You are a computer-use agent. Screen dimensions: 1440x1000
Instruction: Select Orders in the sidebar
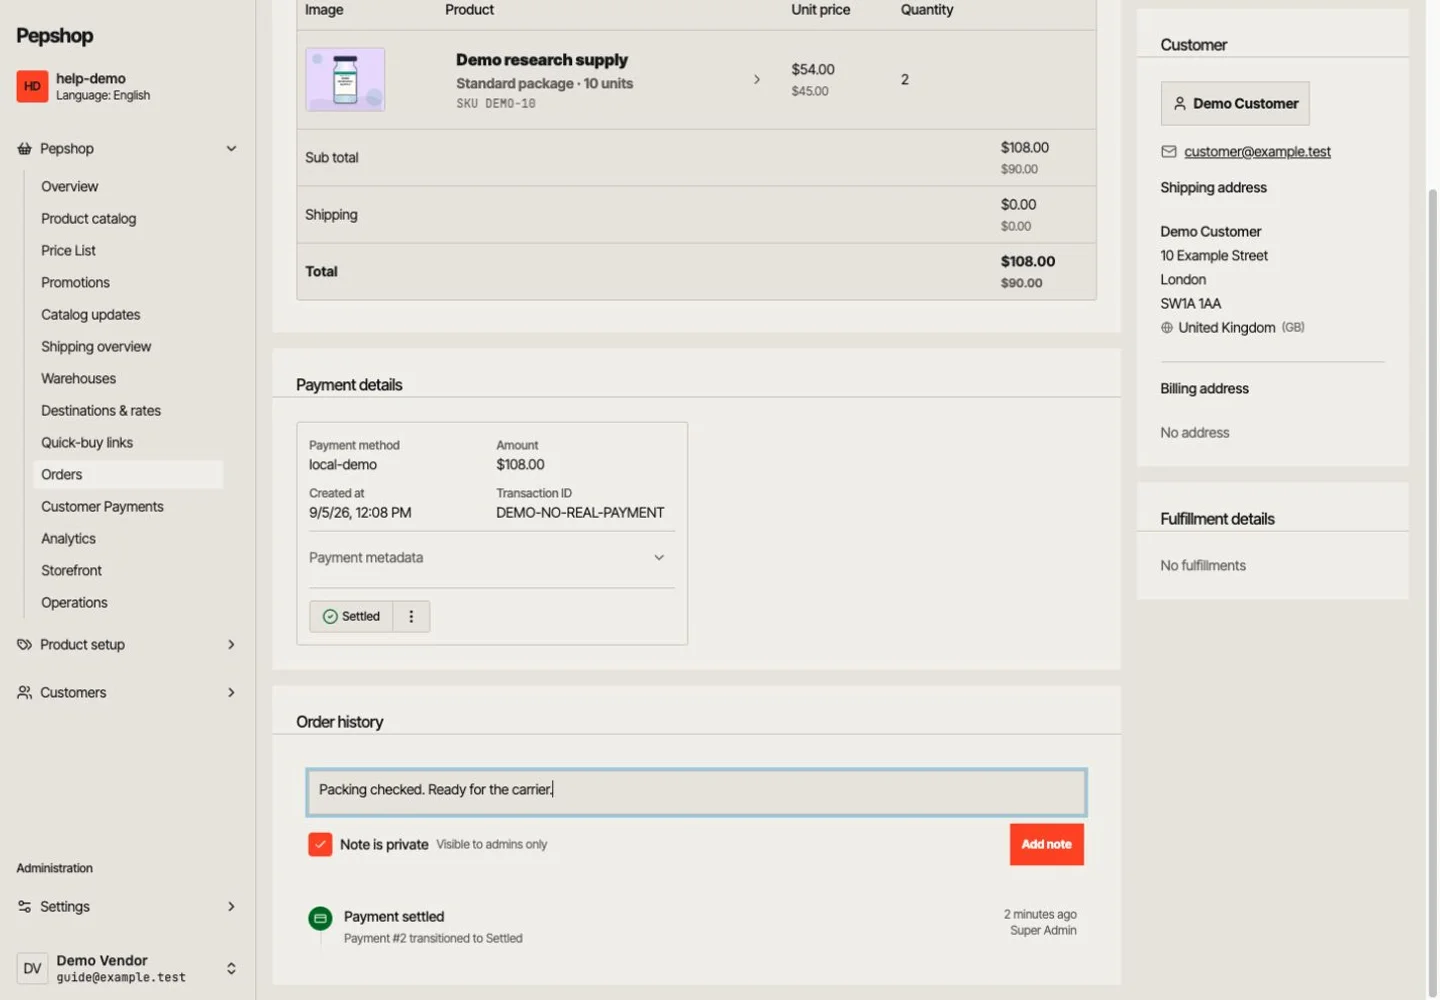(128, 475)
